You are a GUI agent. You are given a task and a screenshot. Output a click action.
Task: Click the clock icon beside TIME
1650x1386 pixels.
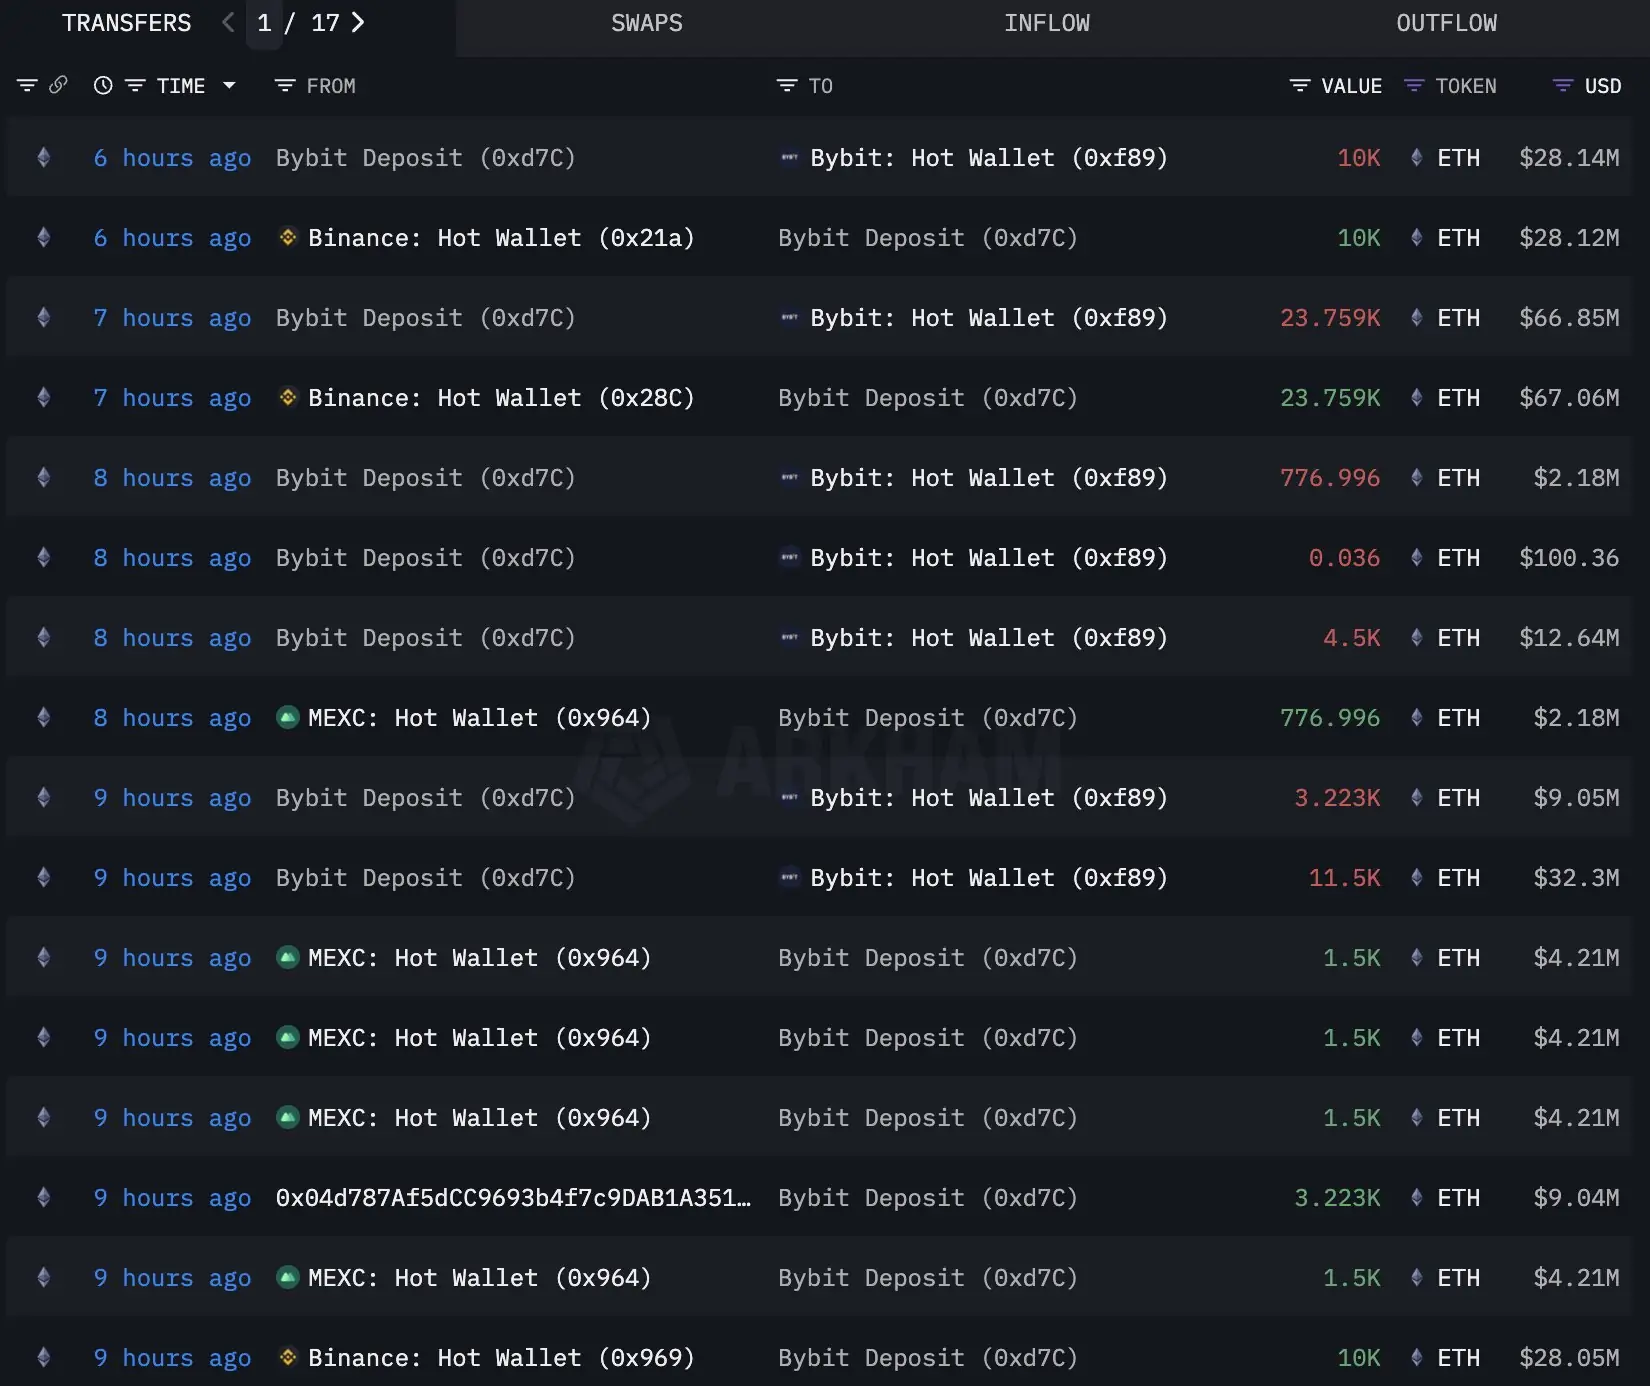[103, 86]
